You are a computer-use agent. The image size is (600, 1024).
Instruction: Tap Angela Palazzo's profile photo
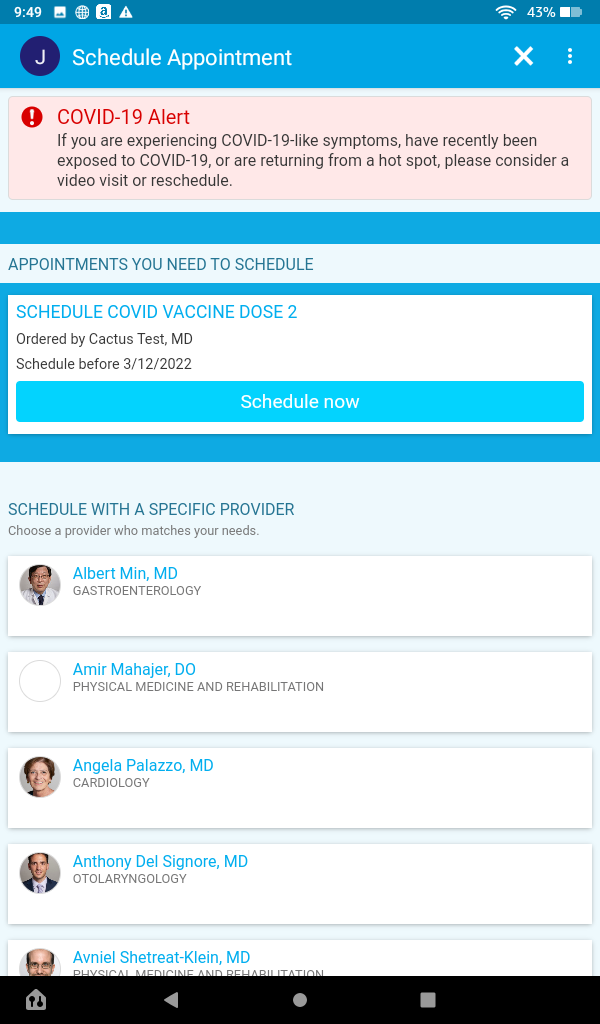tap(40, 777)
